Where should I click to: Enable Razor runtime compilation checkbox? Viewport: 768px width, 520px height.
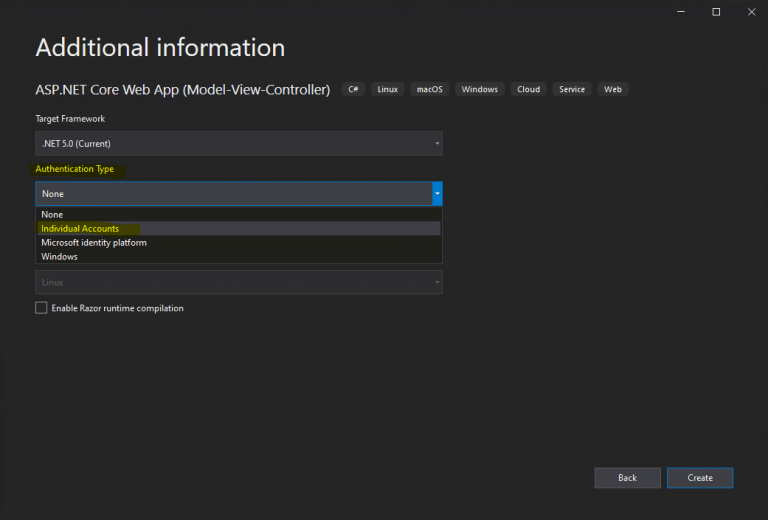(41, 308)
